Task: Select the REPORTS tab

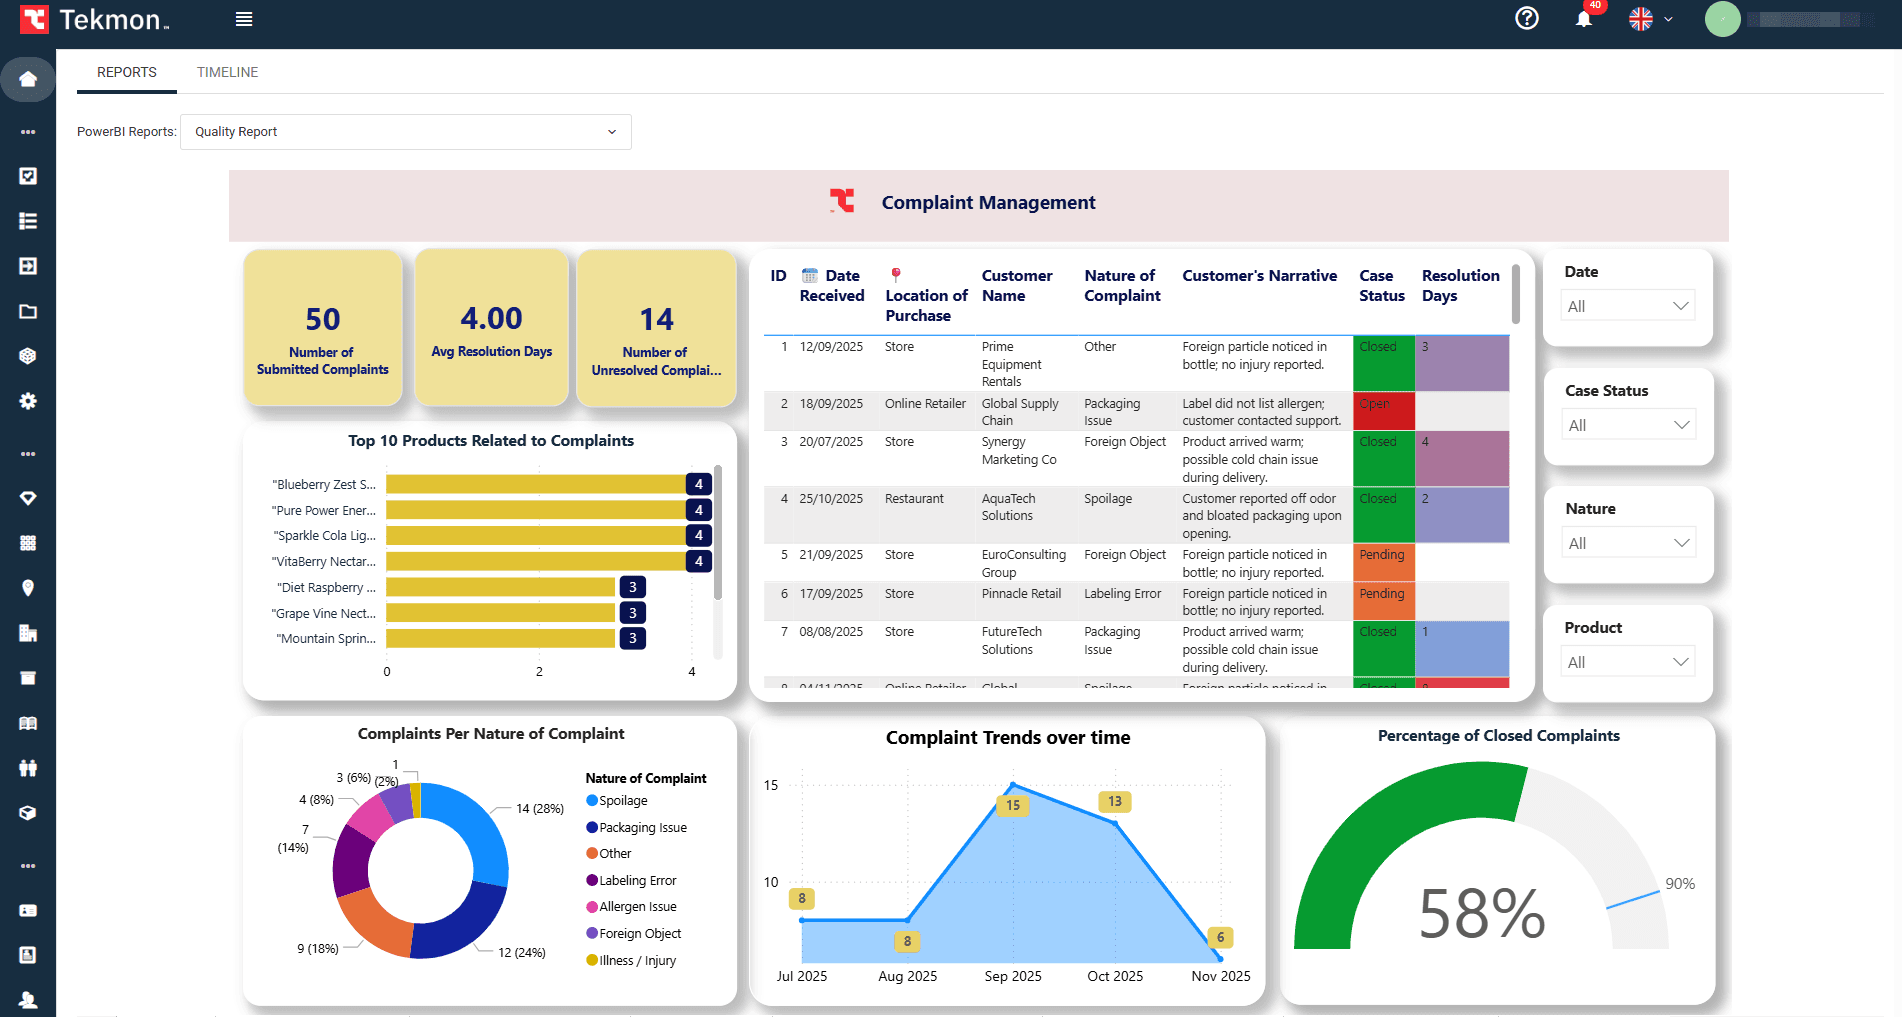Action: tap(126, 71)
